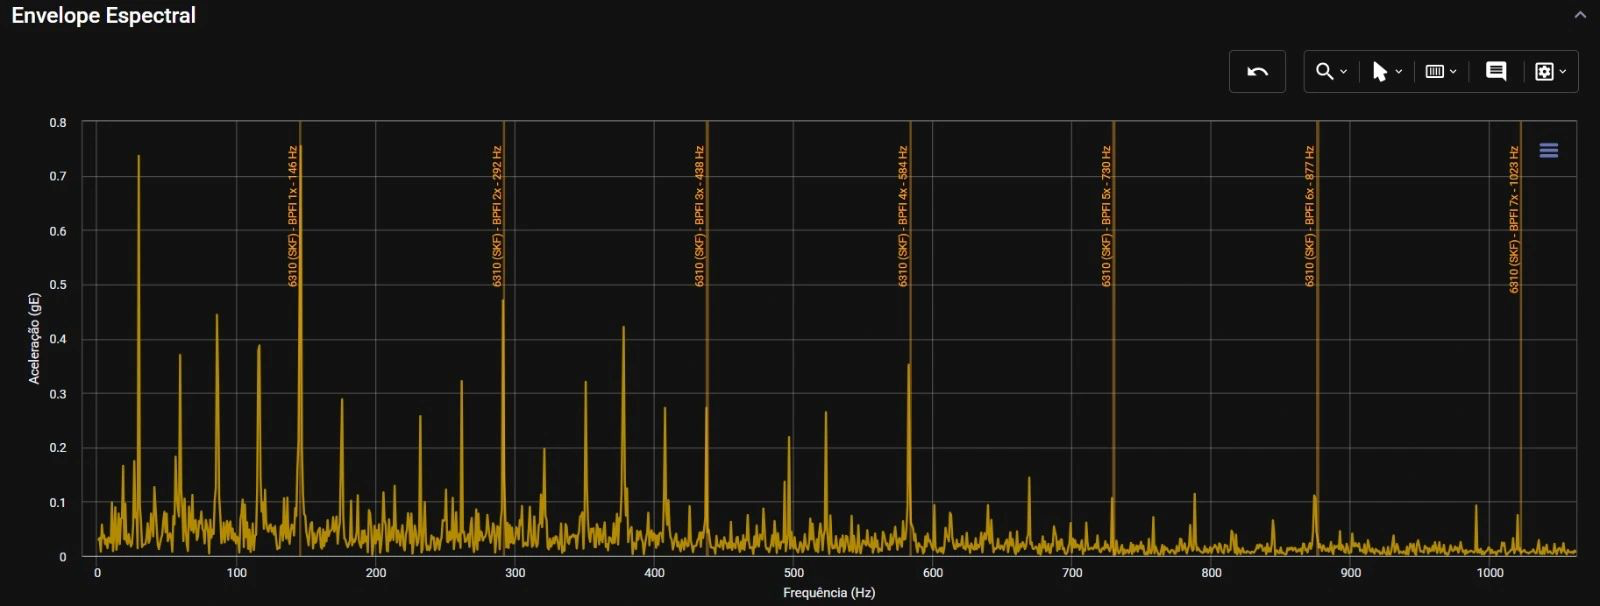This screenshot has width=1600, height=606.
Task: Click the Envelope Espectral title
Action: (x=104, y=16)
